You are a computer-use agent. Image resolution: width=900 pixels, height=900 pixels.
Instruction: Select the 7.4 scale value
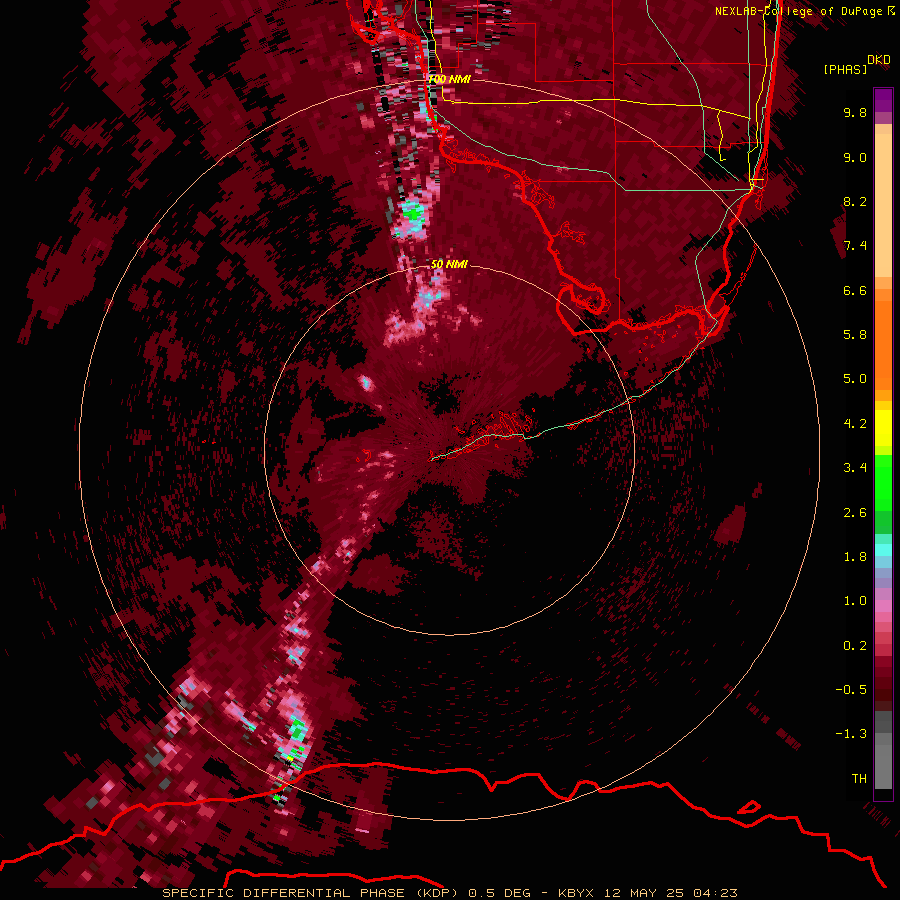click(855, 246)
